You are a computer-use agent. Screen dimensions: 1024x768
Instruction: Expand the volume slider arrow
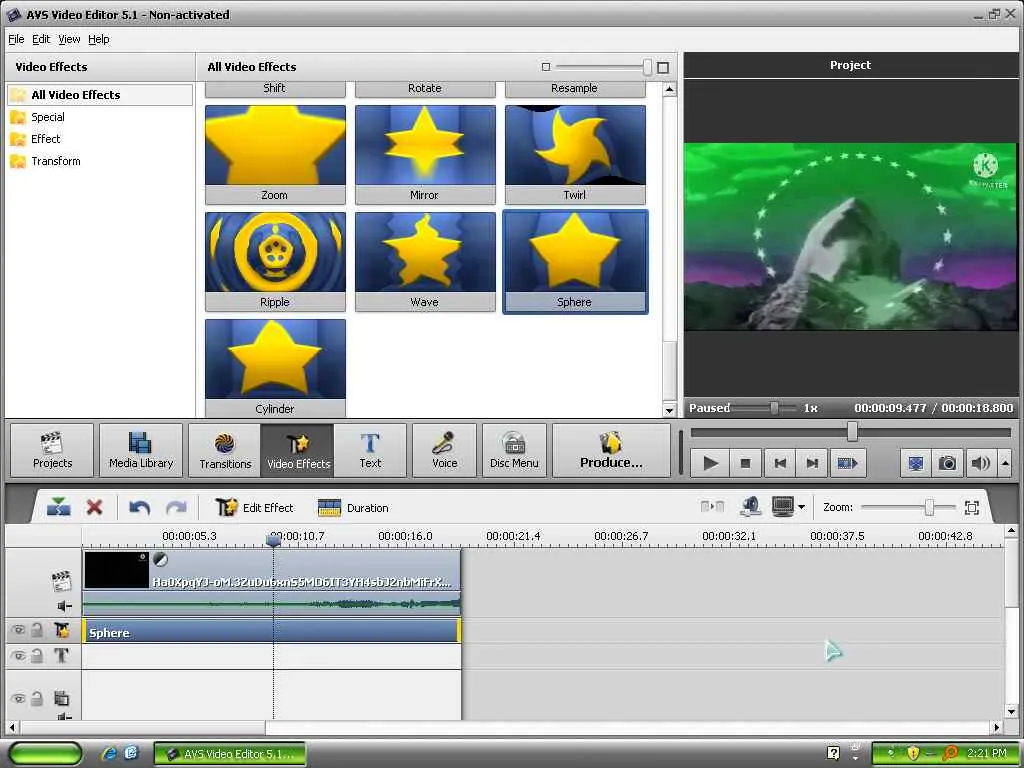[x=1006, y=463]
